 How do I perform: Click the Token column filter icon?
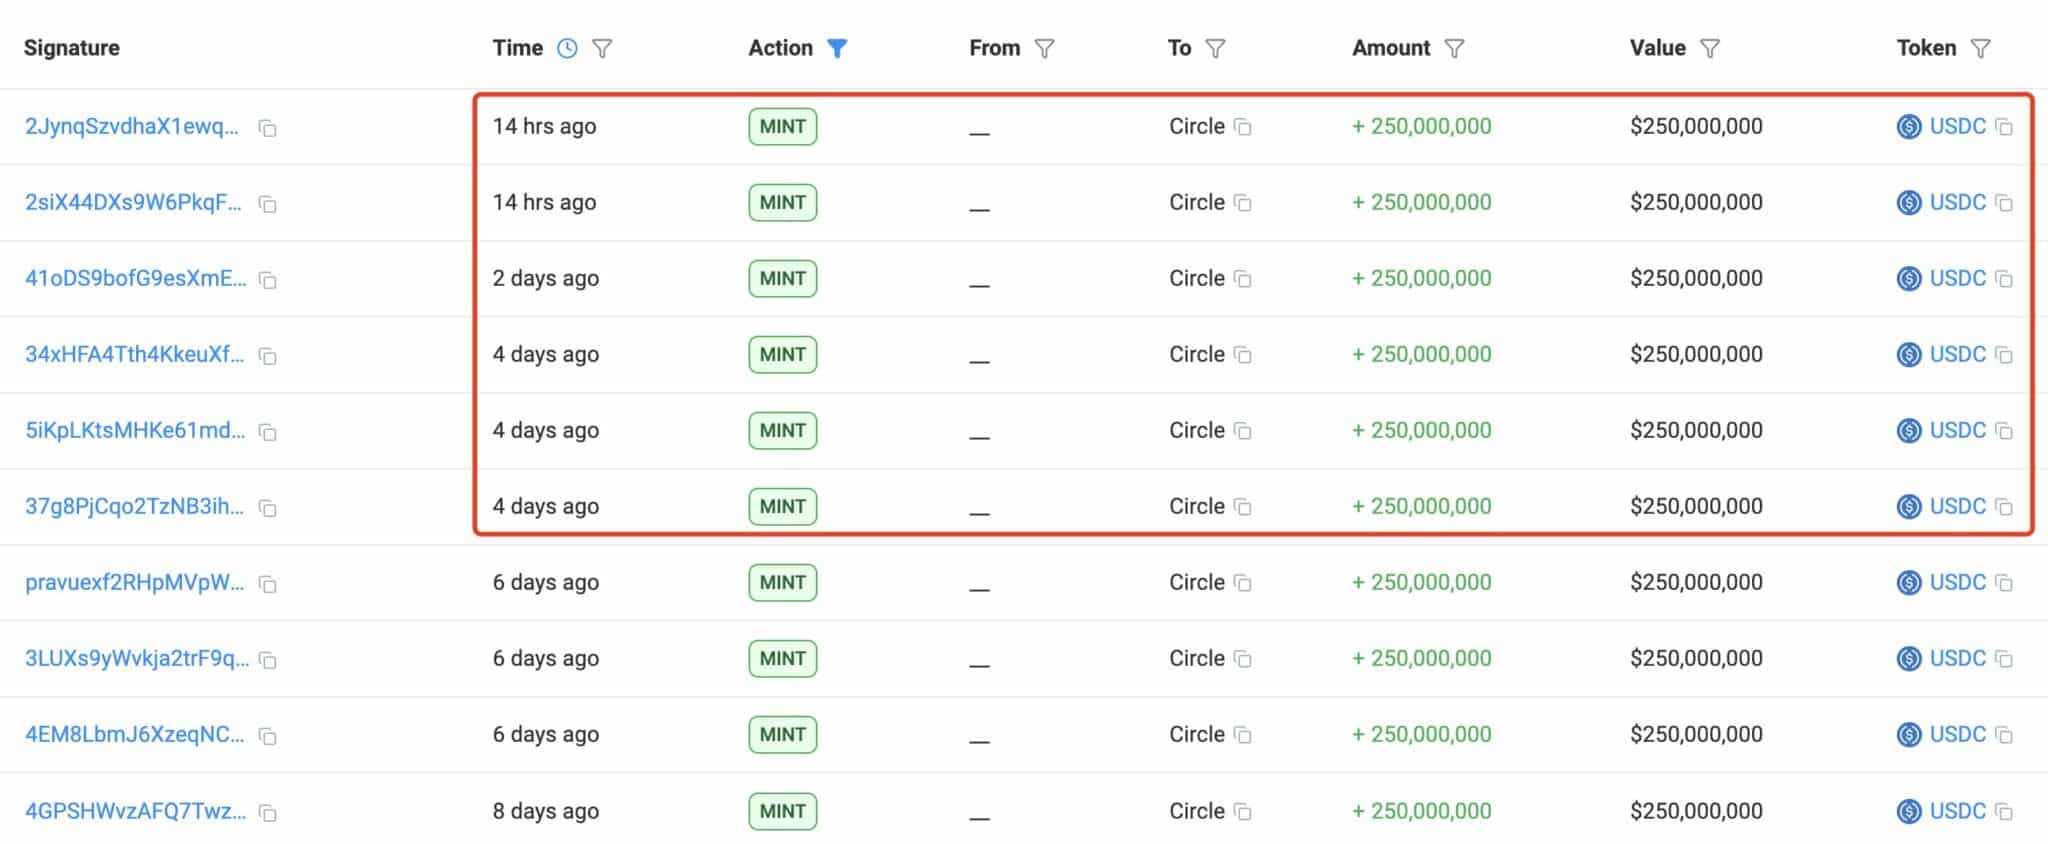(x=1980, y=48)
